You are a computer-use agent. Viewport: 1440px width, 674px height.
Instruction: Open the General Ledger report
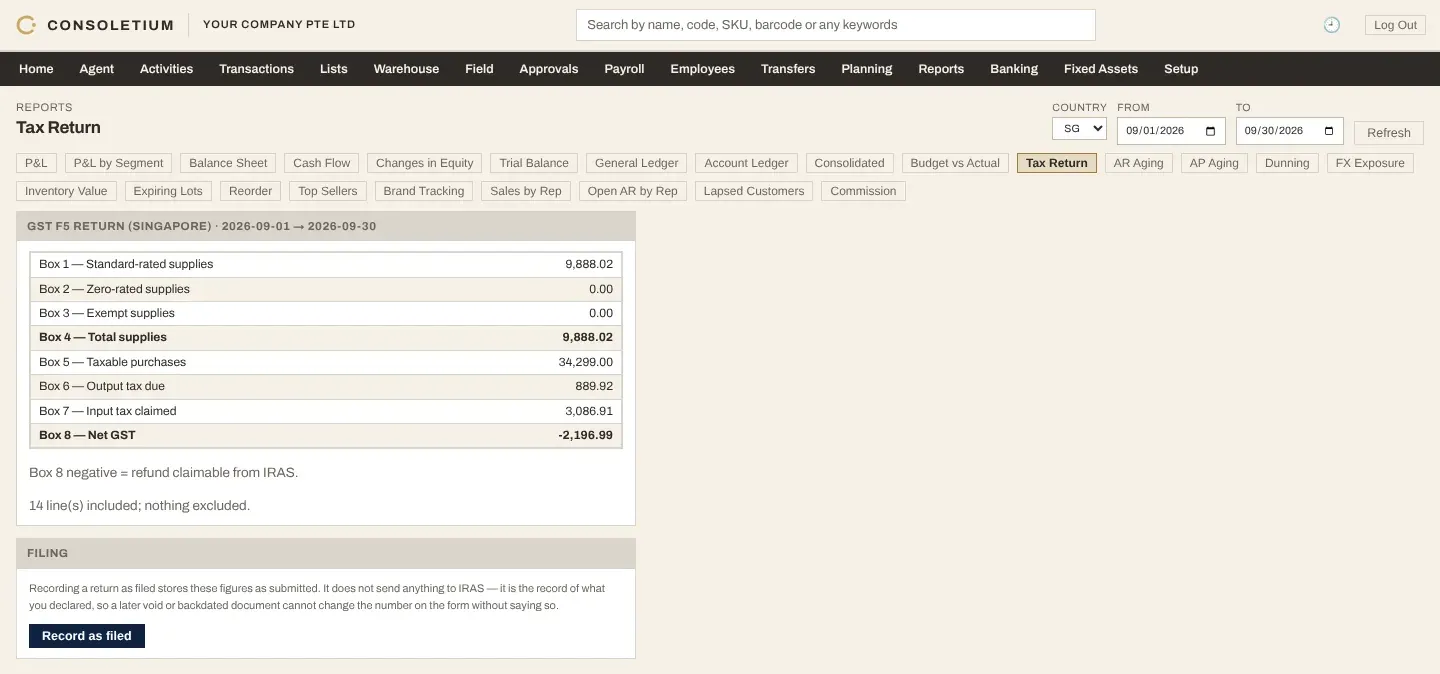pos(637,163)
